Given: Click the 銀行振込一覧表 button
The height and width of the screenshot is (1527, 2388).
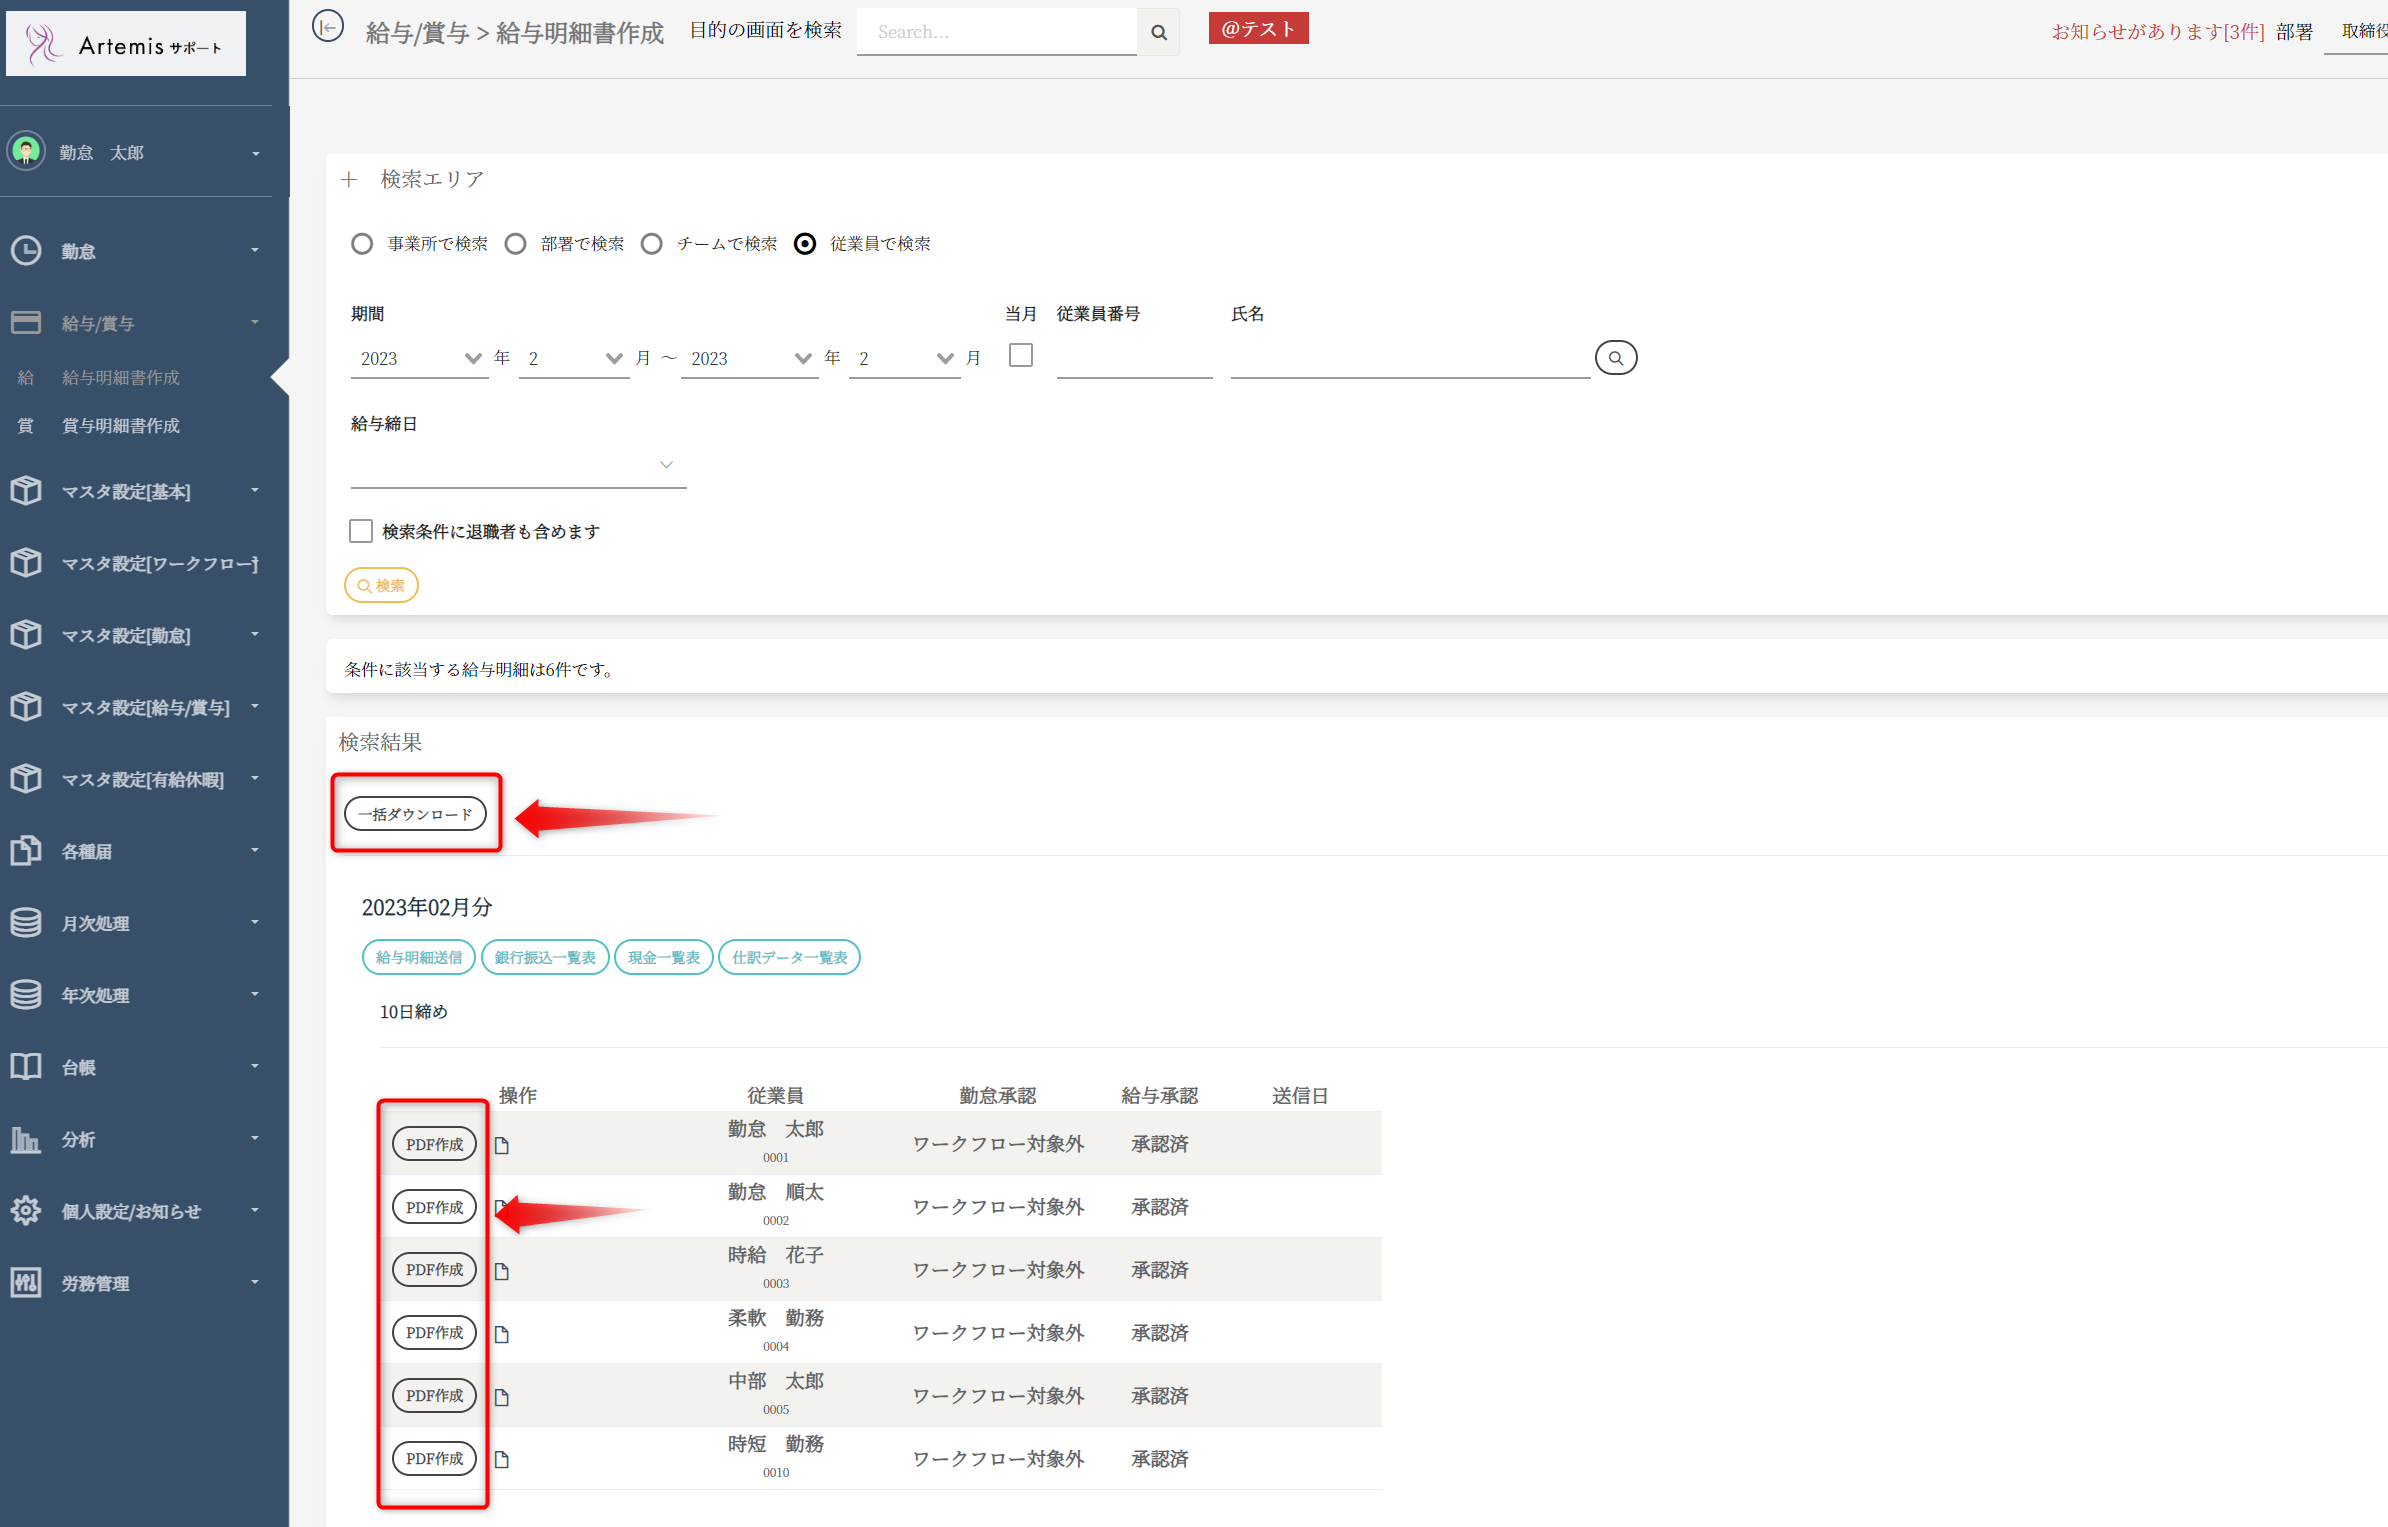Looking at the screenshot, I should coord(545,957).
